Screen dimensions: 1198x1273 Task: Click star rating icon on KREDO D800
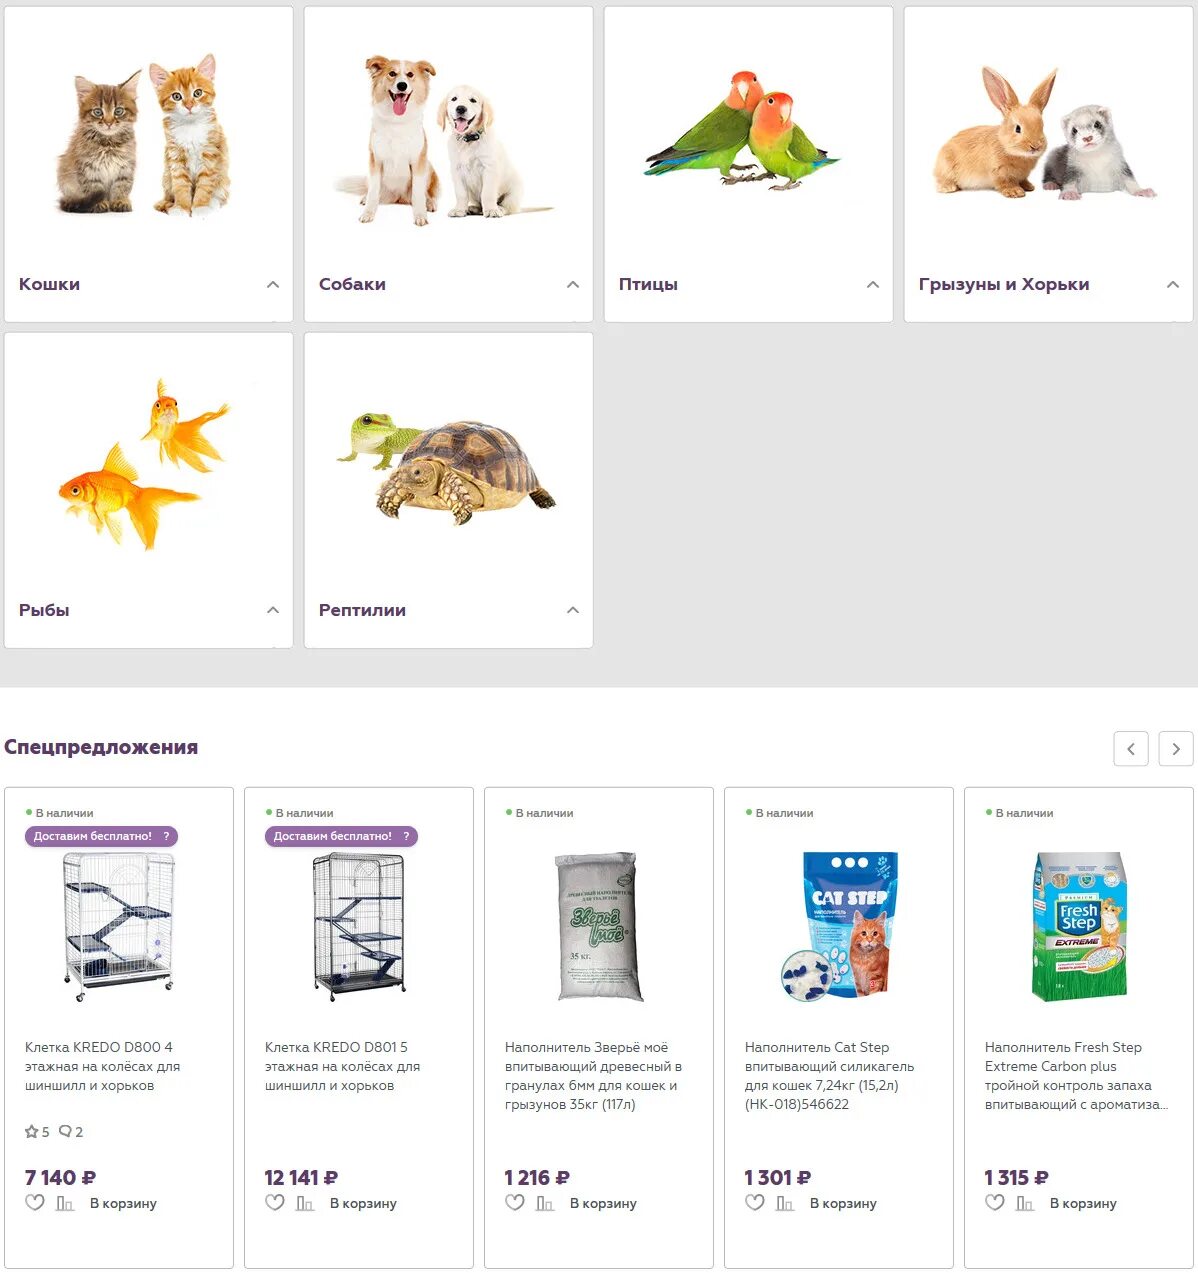(31, 1131)
